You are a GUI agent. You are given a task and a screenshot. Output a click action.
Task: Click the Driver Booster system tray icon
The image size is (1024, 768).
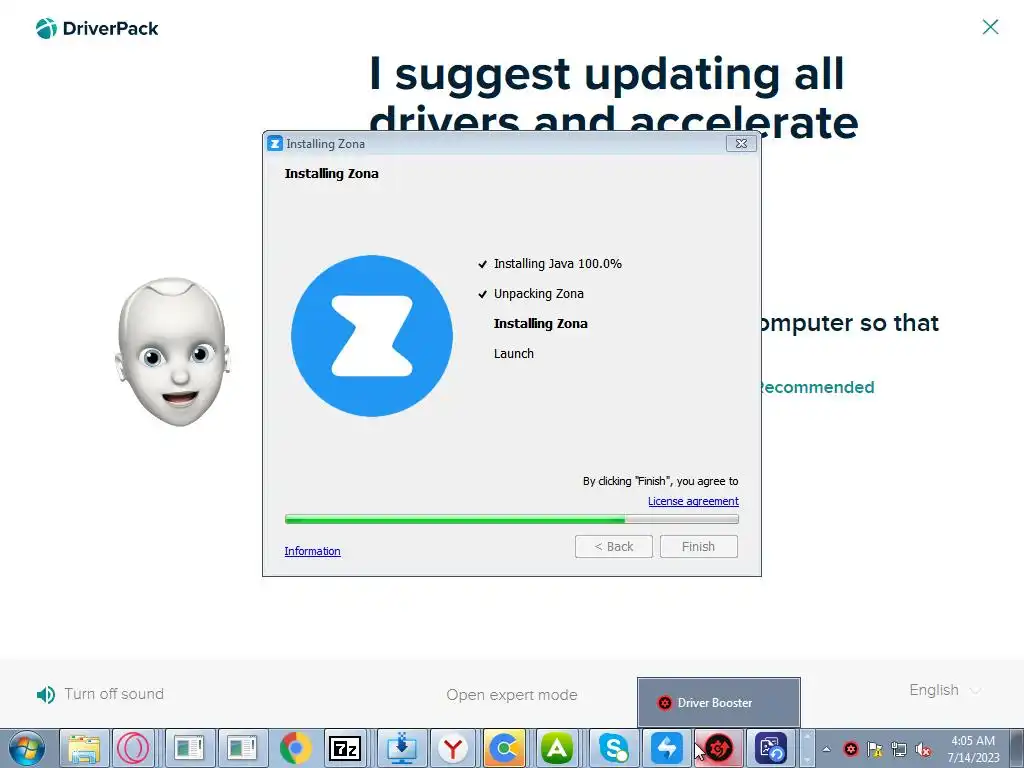coord(850,749)
